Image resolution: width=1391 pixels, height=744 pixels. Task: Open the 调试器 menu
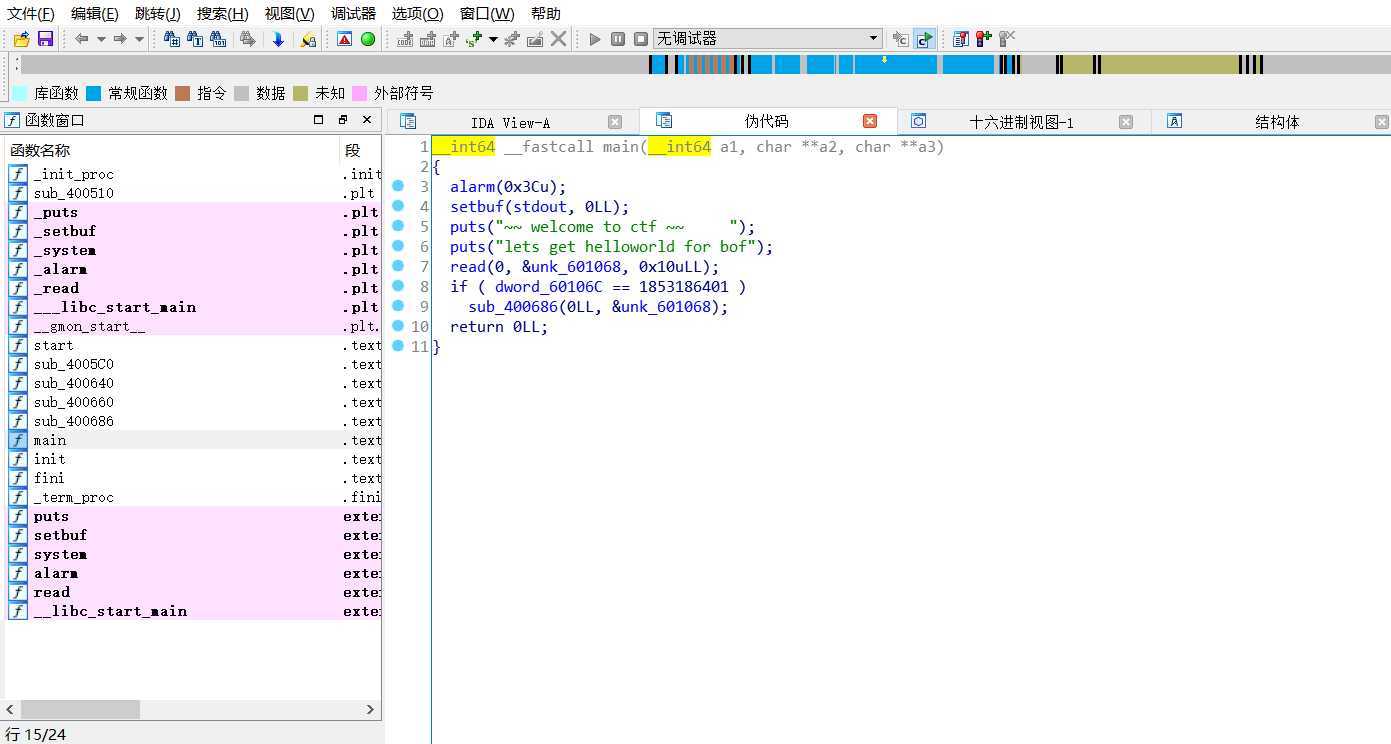[x=353, y=14]
